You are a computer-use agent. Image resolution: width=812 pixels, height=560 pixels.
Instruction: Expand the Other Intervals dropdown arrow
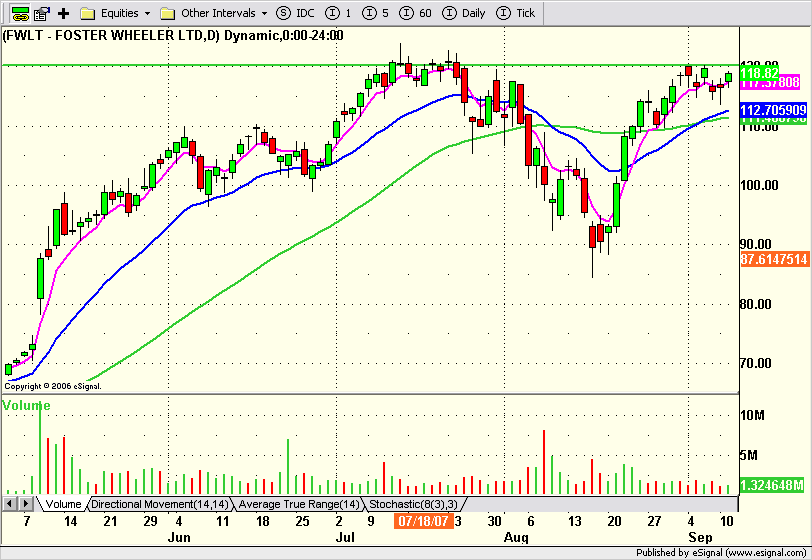click(x=265, y=13)
